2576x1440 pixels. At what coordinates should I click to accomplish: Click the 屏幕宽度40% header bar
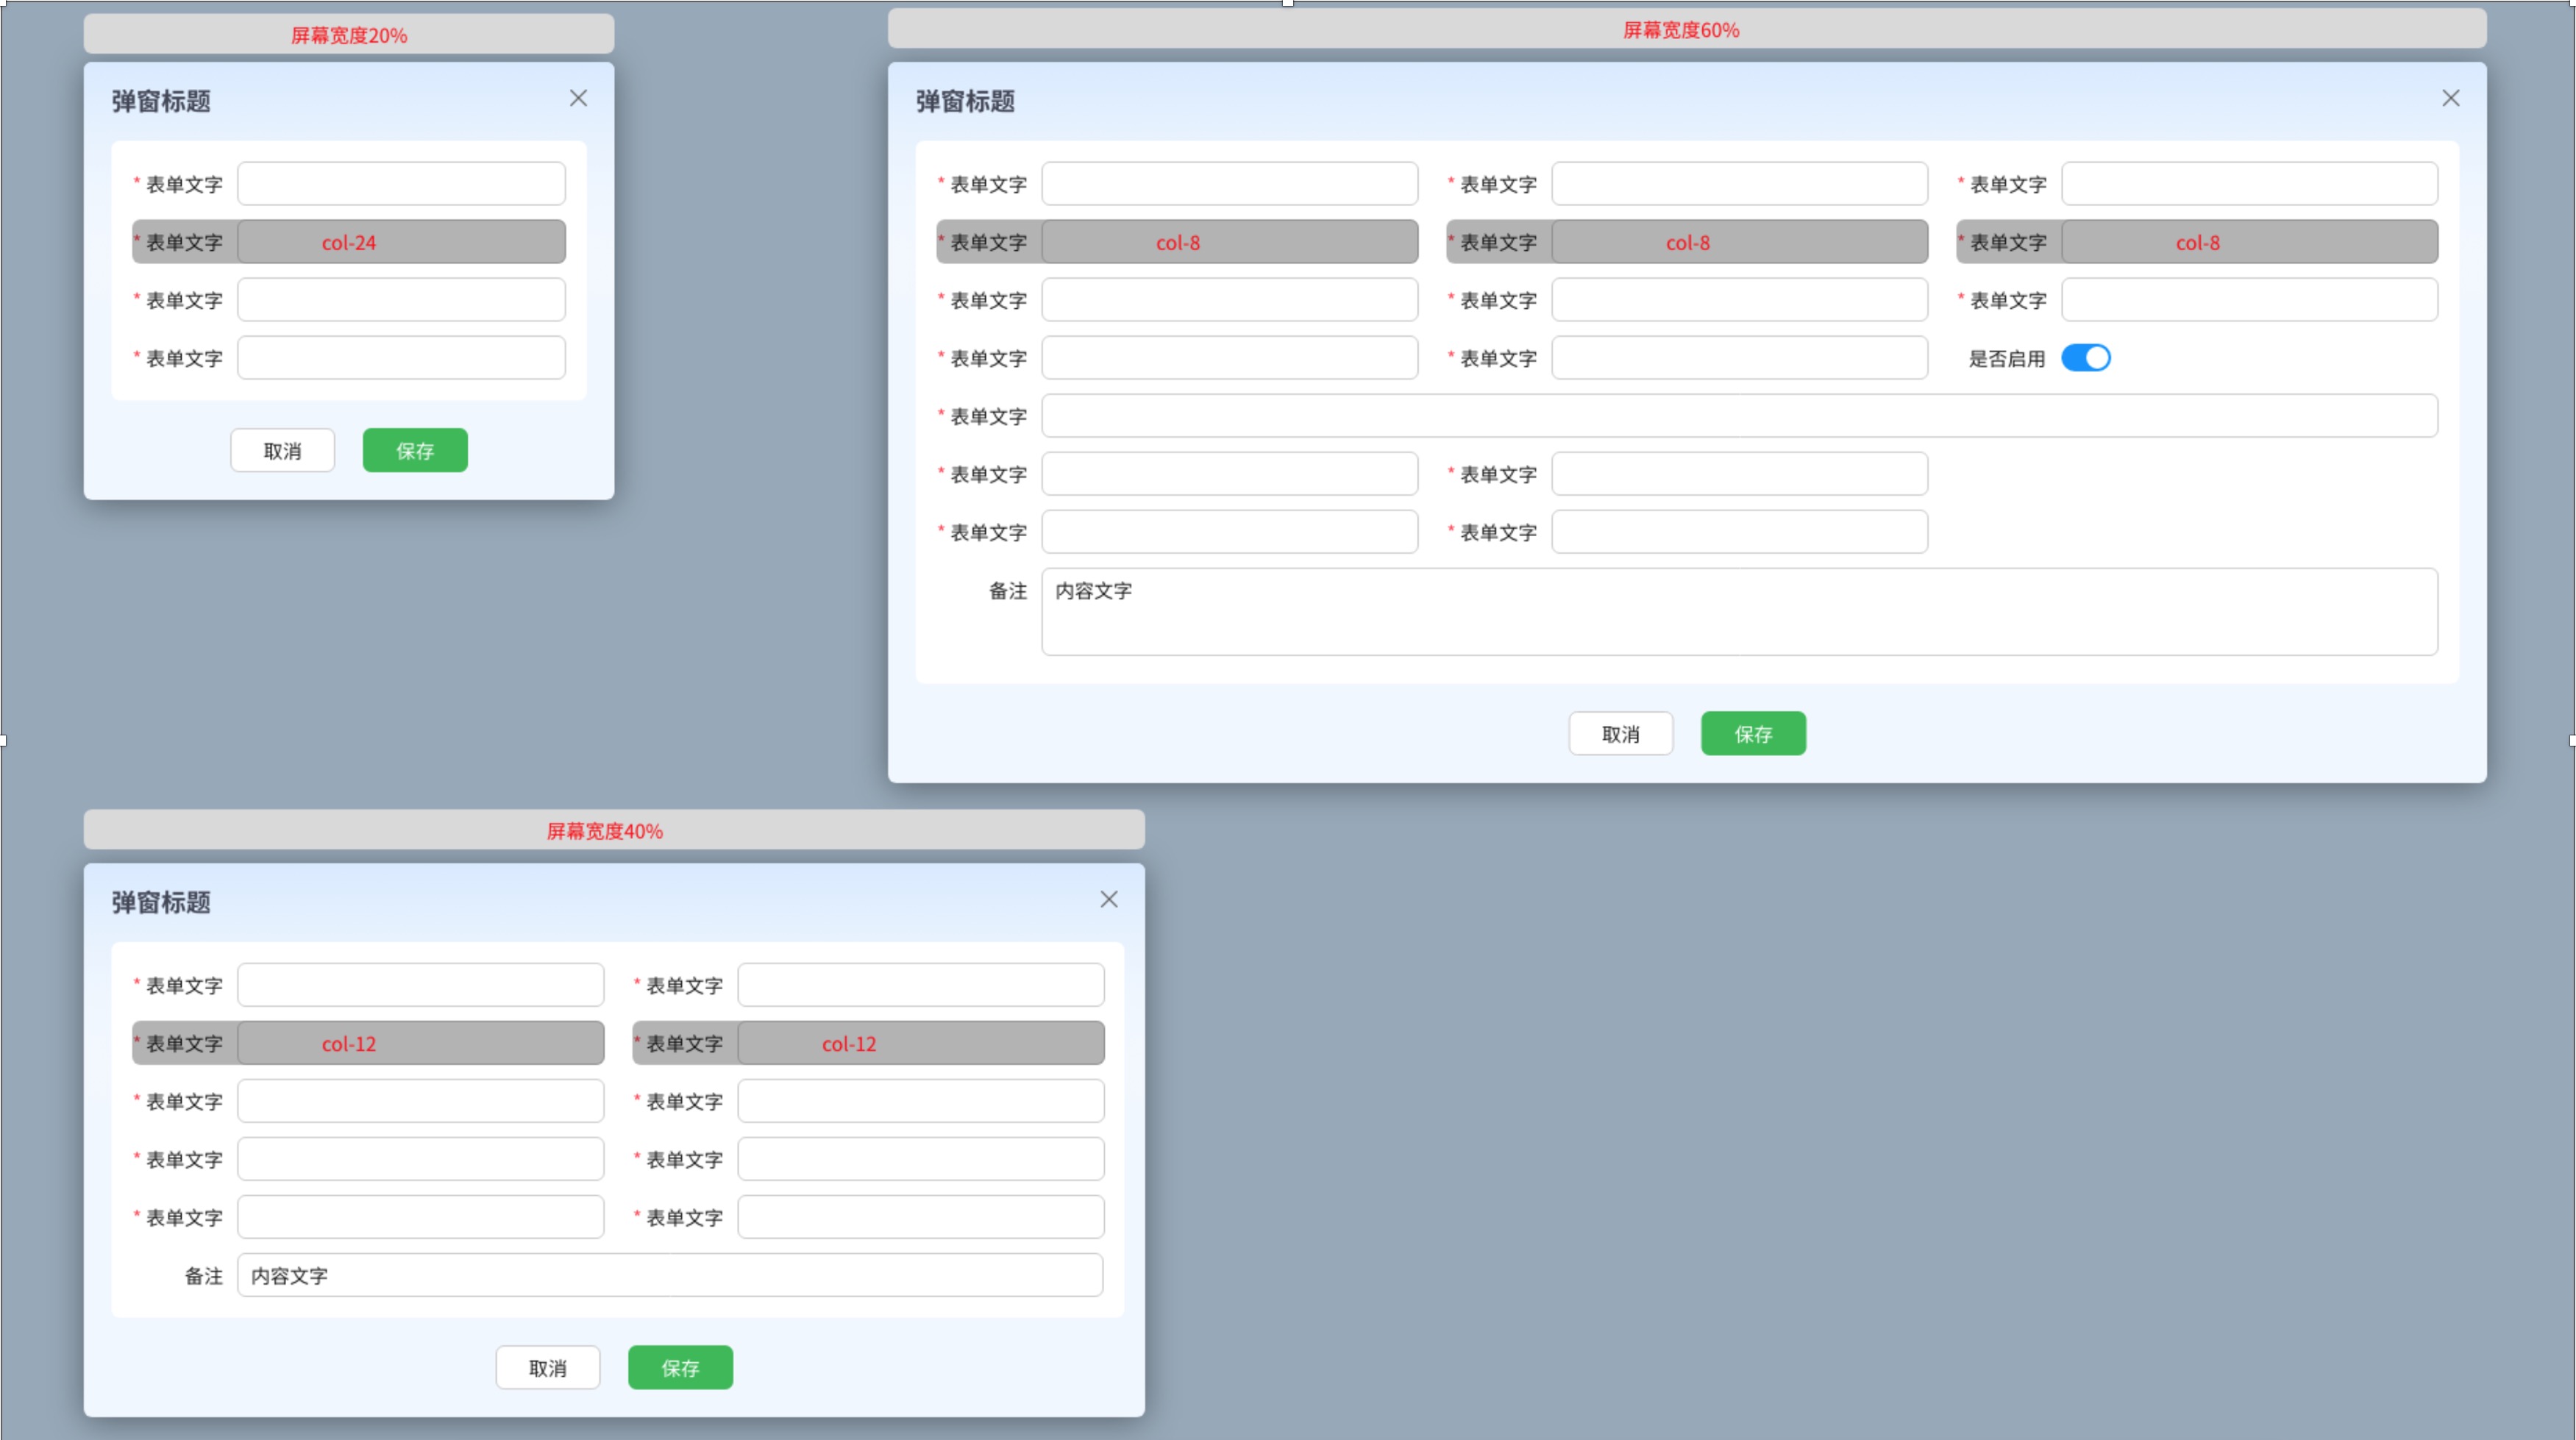click(x=613, y=830)
